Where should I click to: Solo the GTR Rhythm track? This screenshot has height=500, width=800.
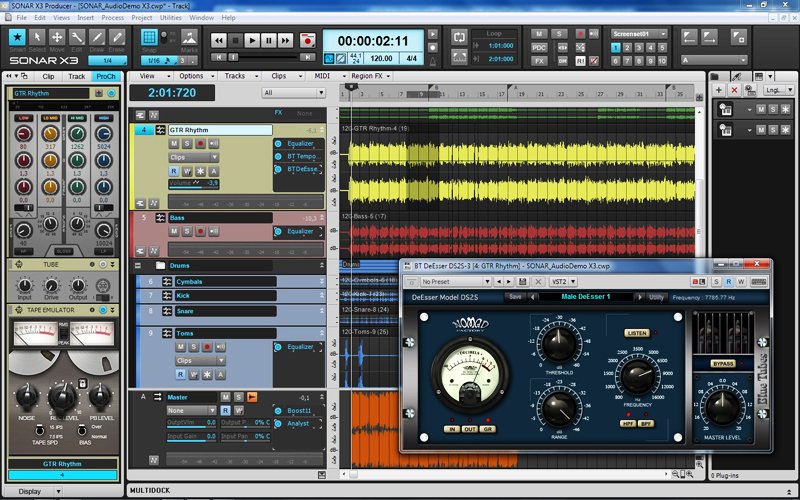(x=187, y=144)
